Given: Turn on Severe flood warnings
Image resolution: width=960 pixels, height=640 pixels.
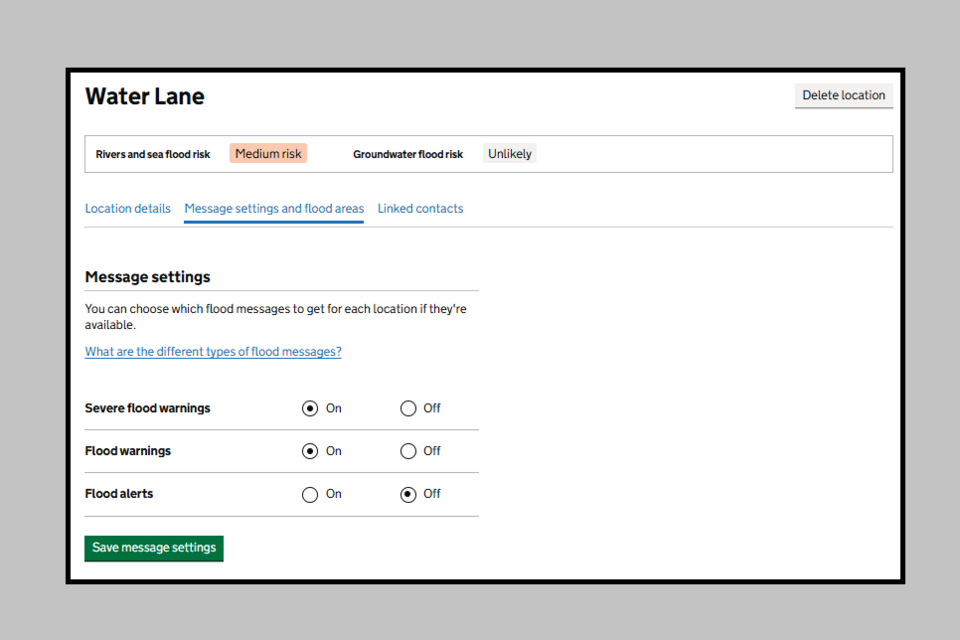Looking at the screenshot, I should [x=310, y=409].
